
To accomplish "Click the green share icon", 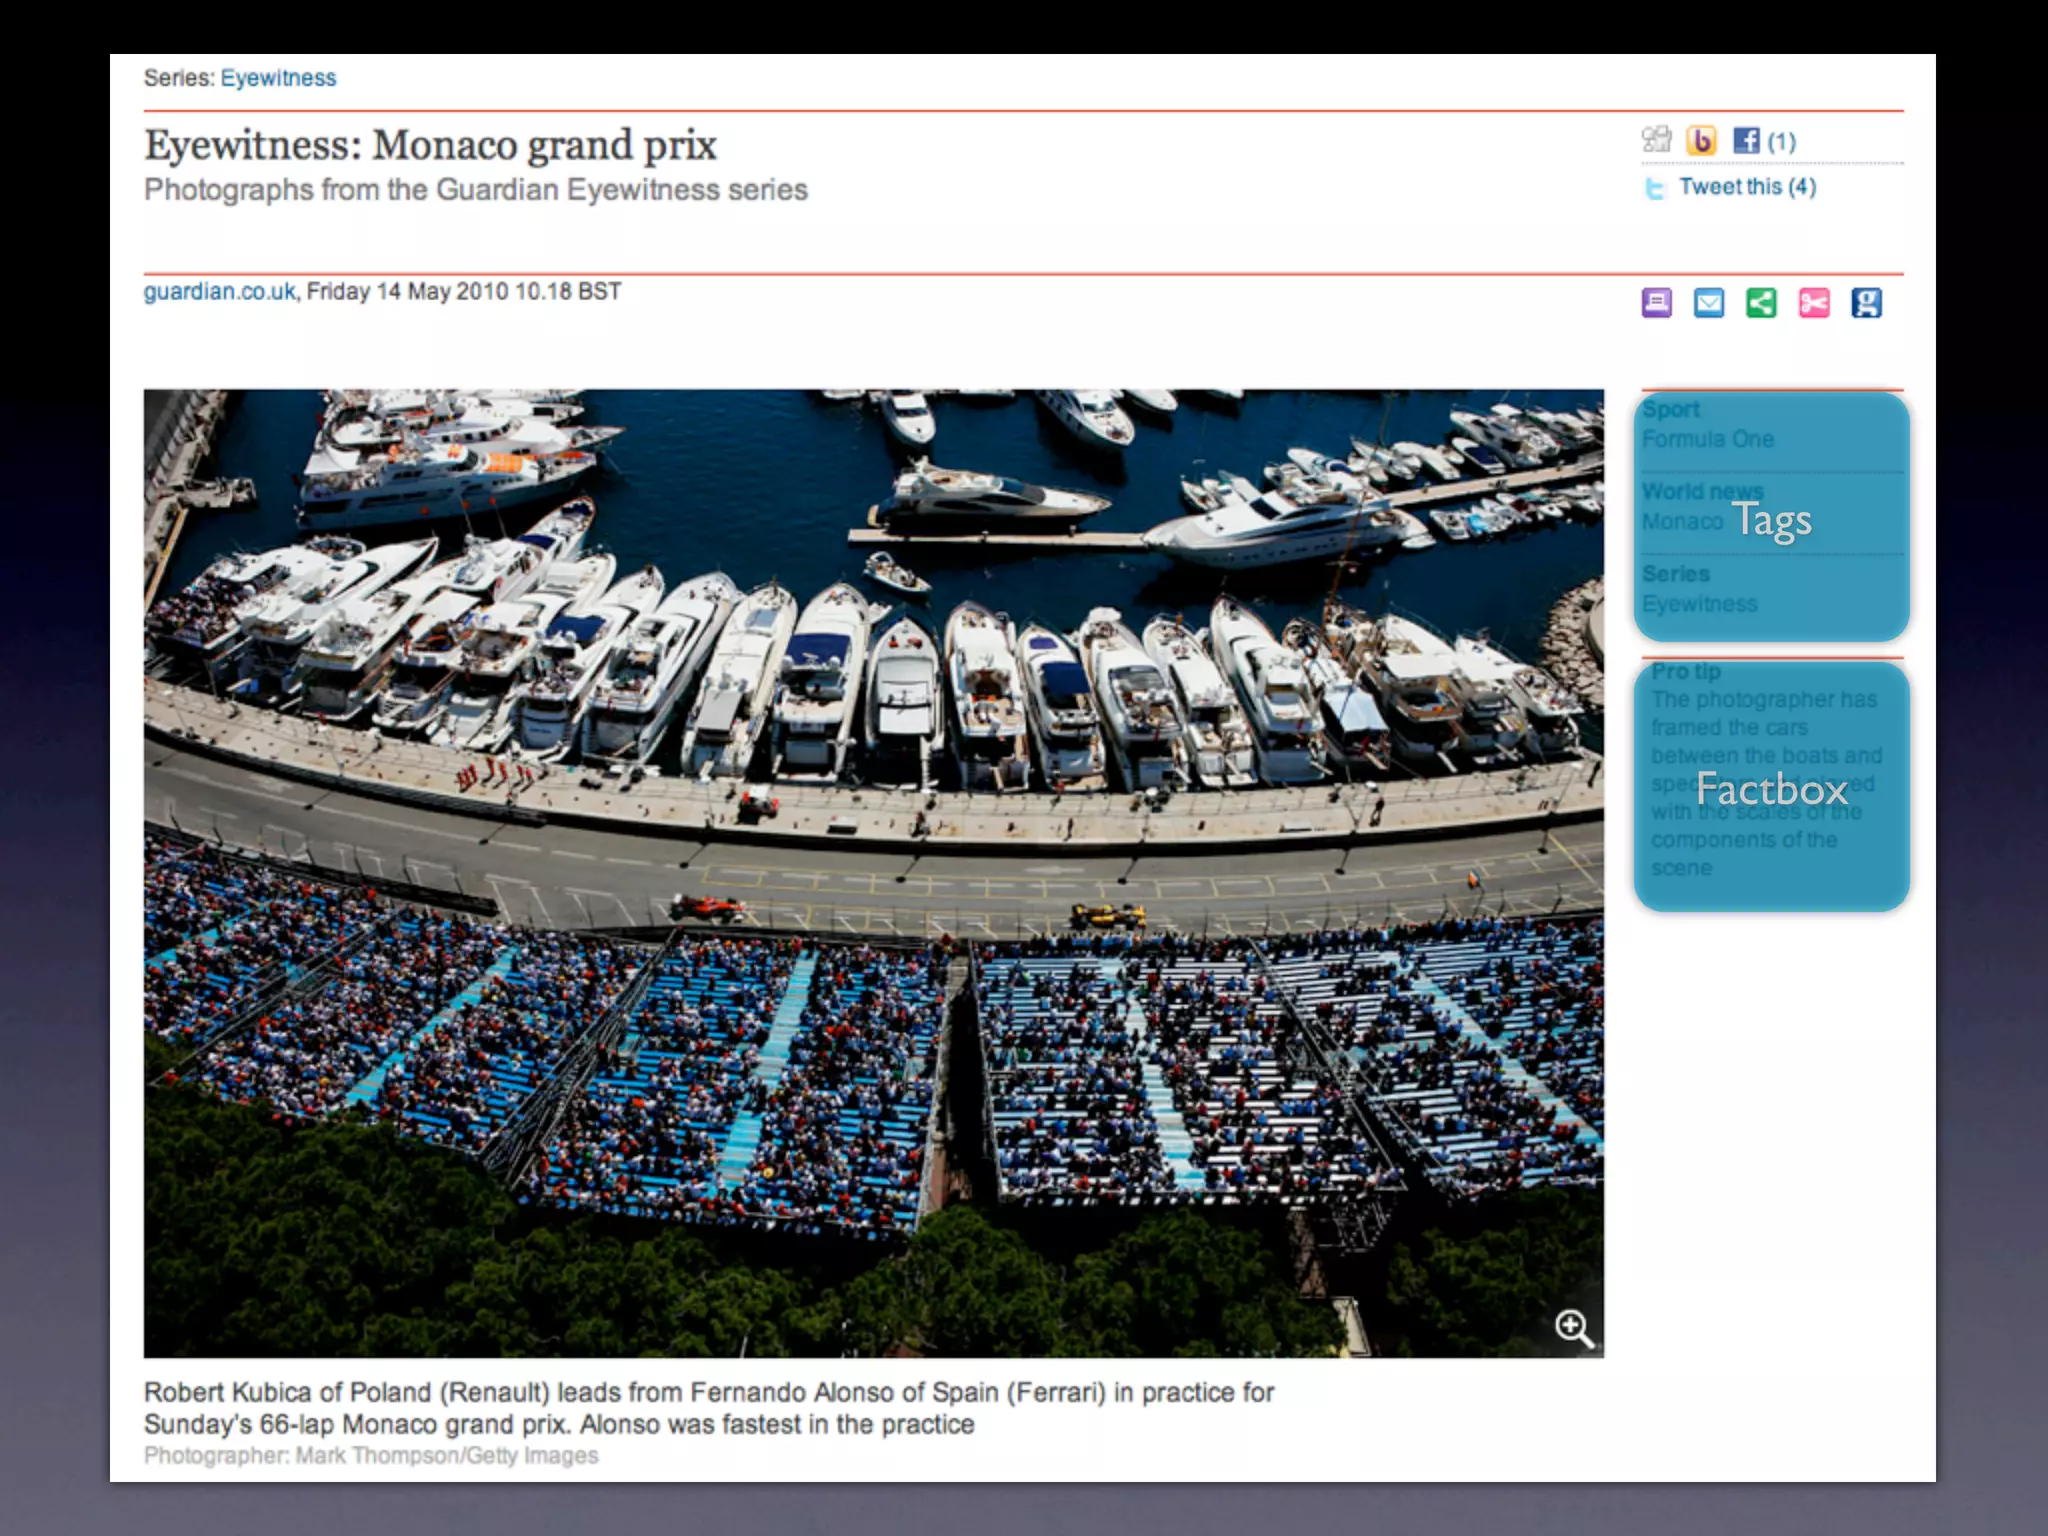I will tap(1761, 302).
